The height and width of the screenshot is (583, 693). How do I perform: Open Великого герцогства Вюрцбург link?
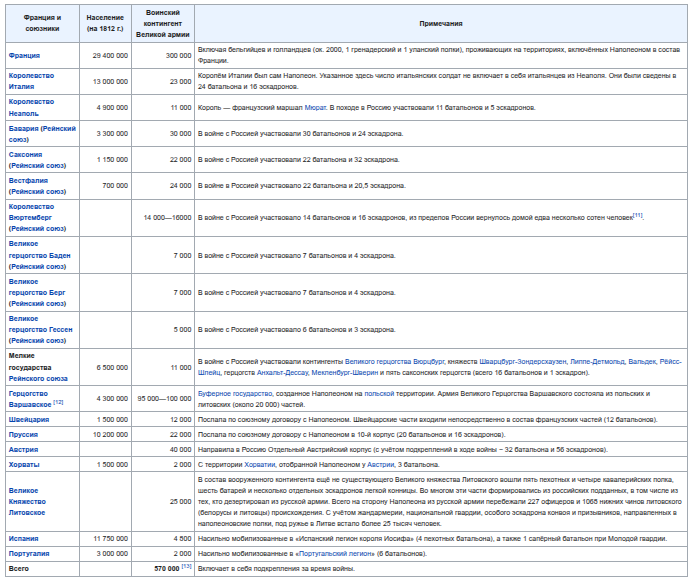tap(394, 362)
